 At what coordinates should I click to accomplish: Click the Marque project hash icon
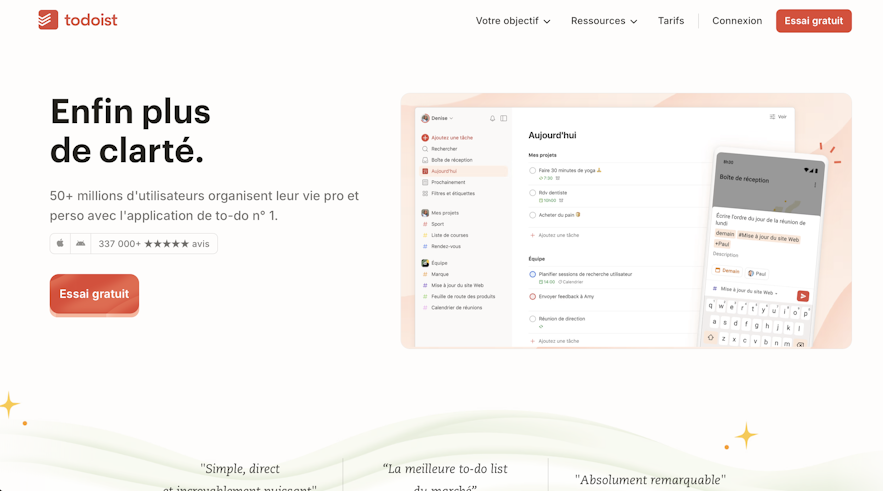tap(425, 274)
